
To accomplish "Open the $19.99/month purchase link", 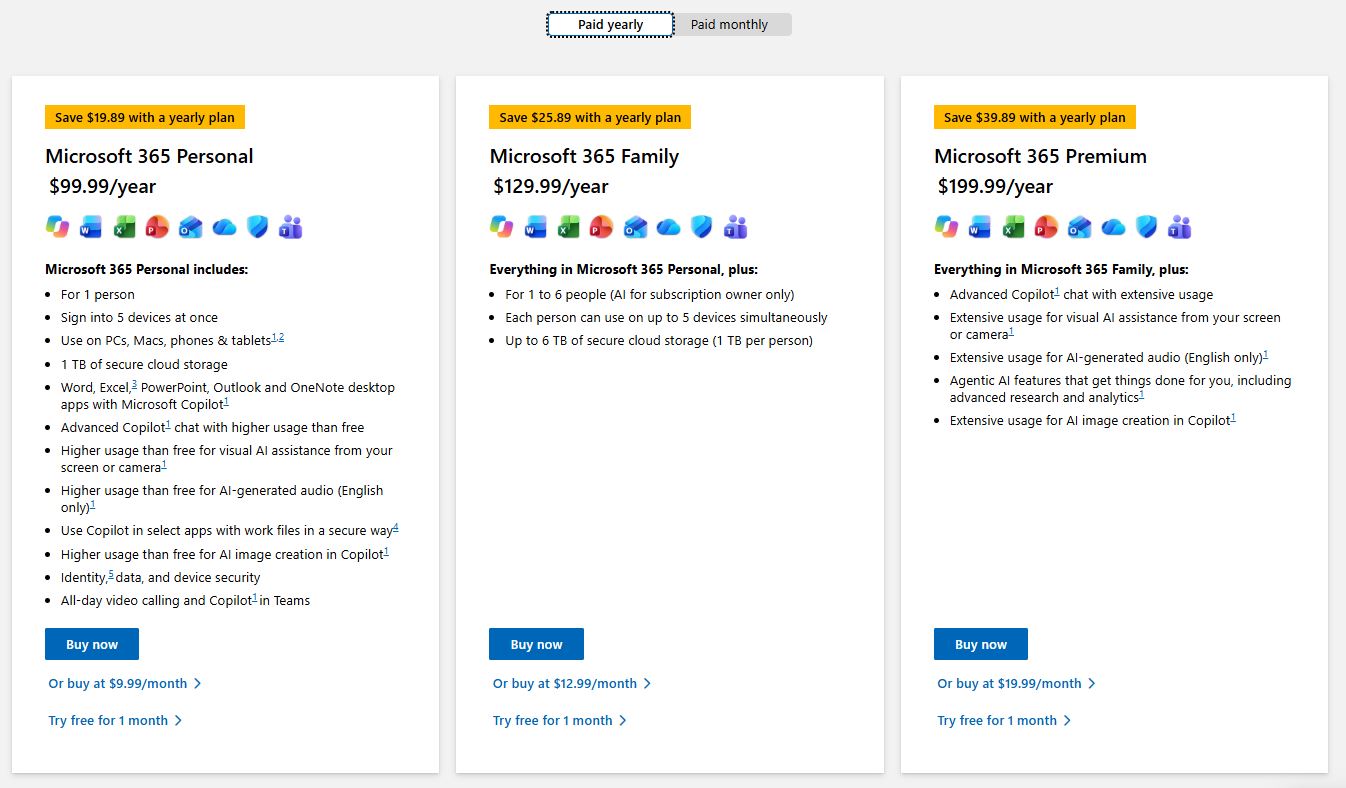I will click(x=1017, y=684).
